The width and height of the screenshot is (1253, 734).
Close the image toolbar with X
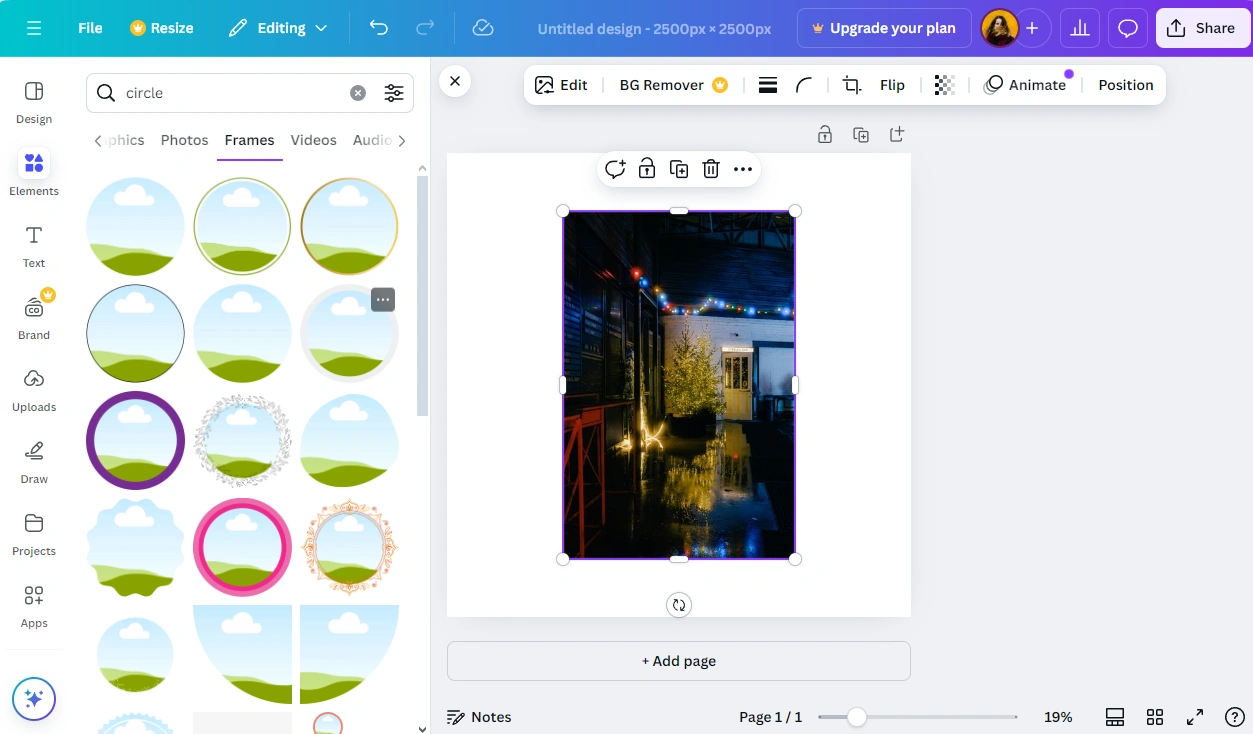[x=455, y=82]
